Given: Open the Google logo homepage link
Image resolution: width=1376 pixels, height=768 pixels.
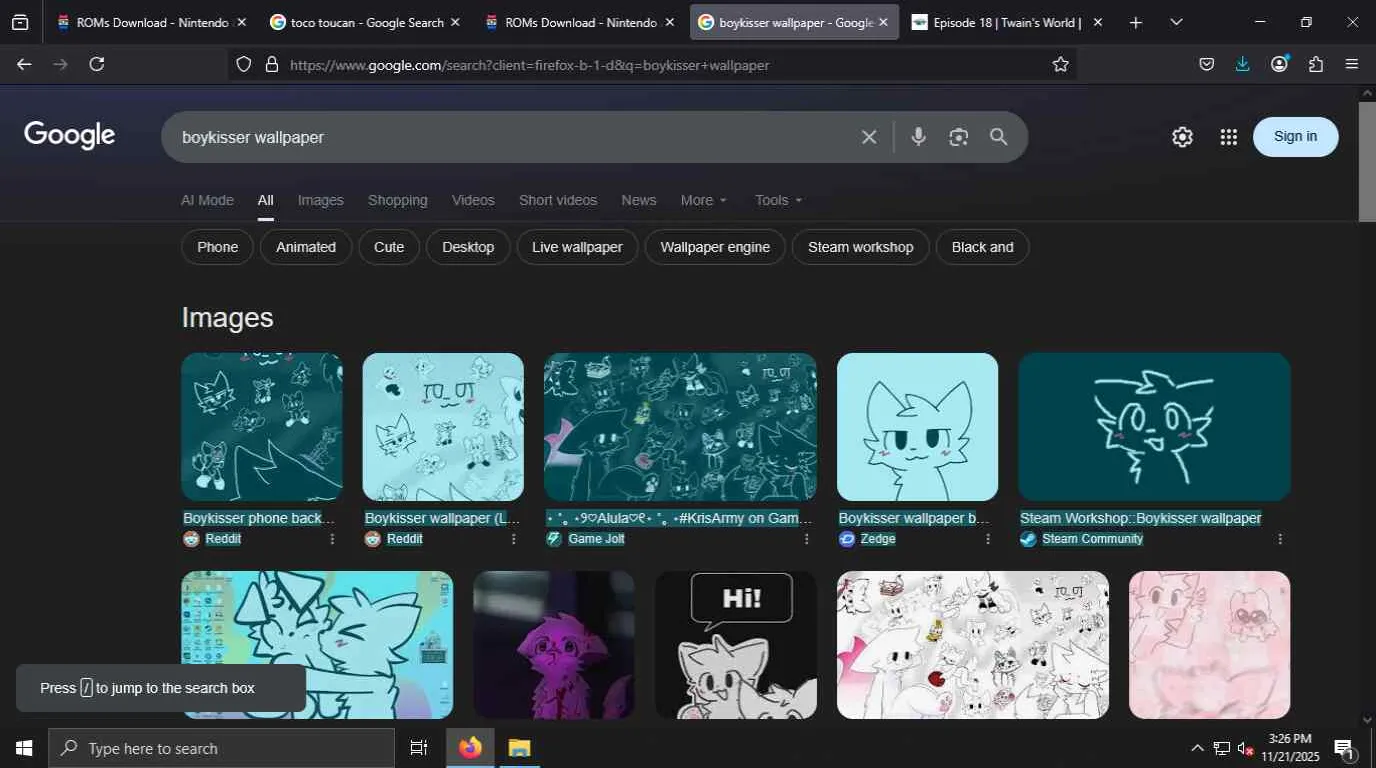Looking at the screenshot, I should [70, 136].
